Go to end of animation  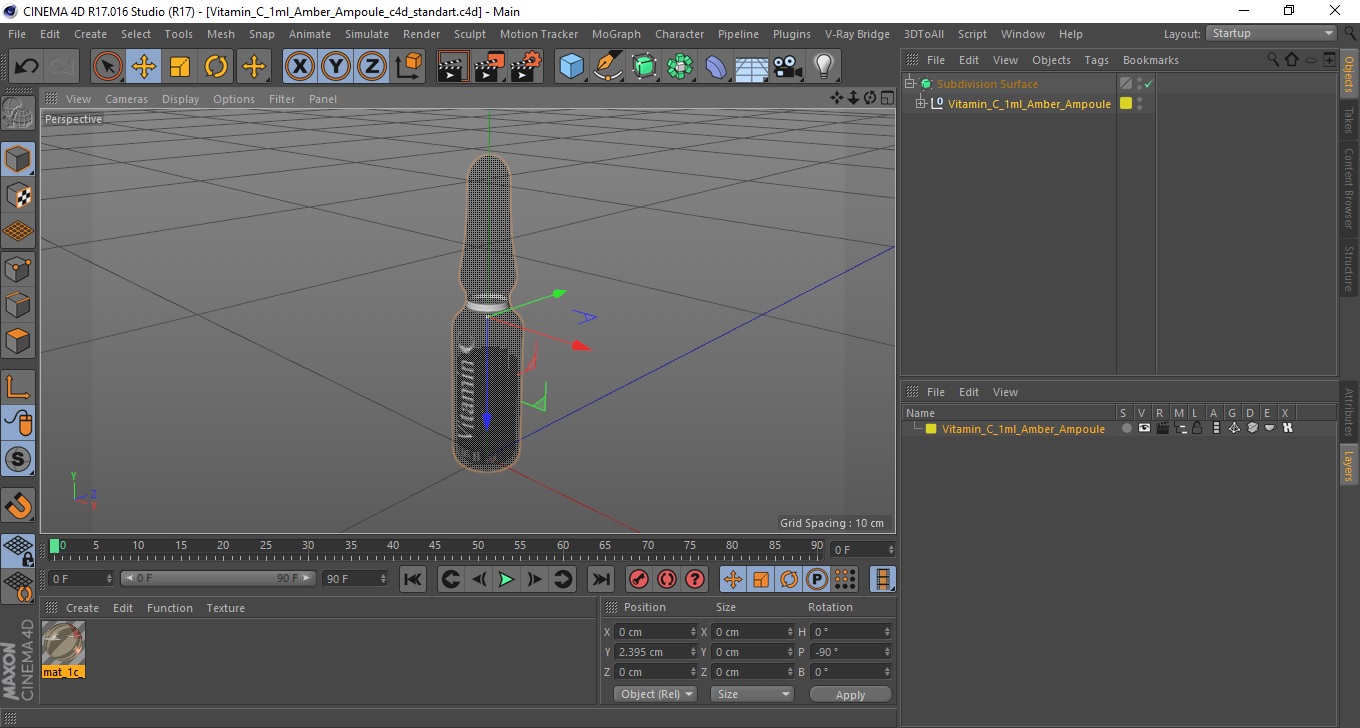(600, 579)
